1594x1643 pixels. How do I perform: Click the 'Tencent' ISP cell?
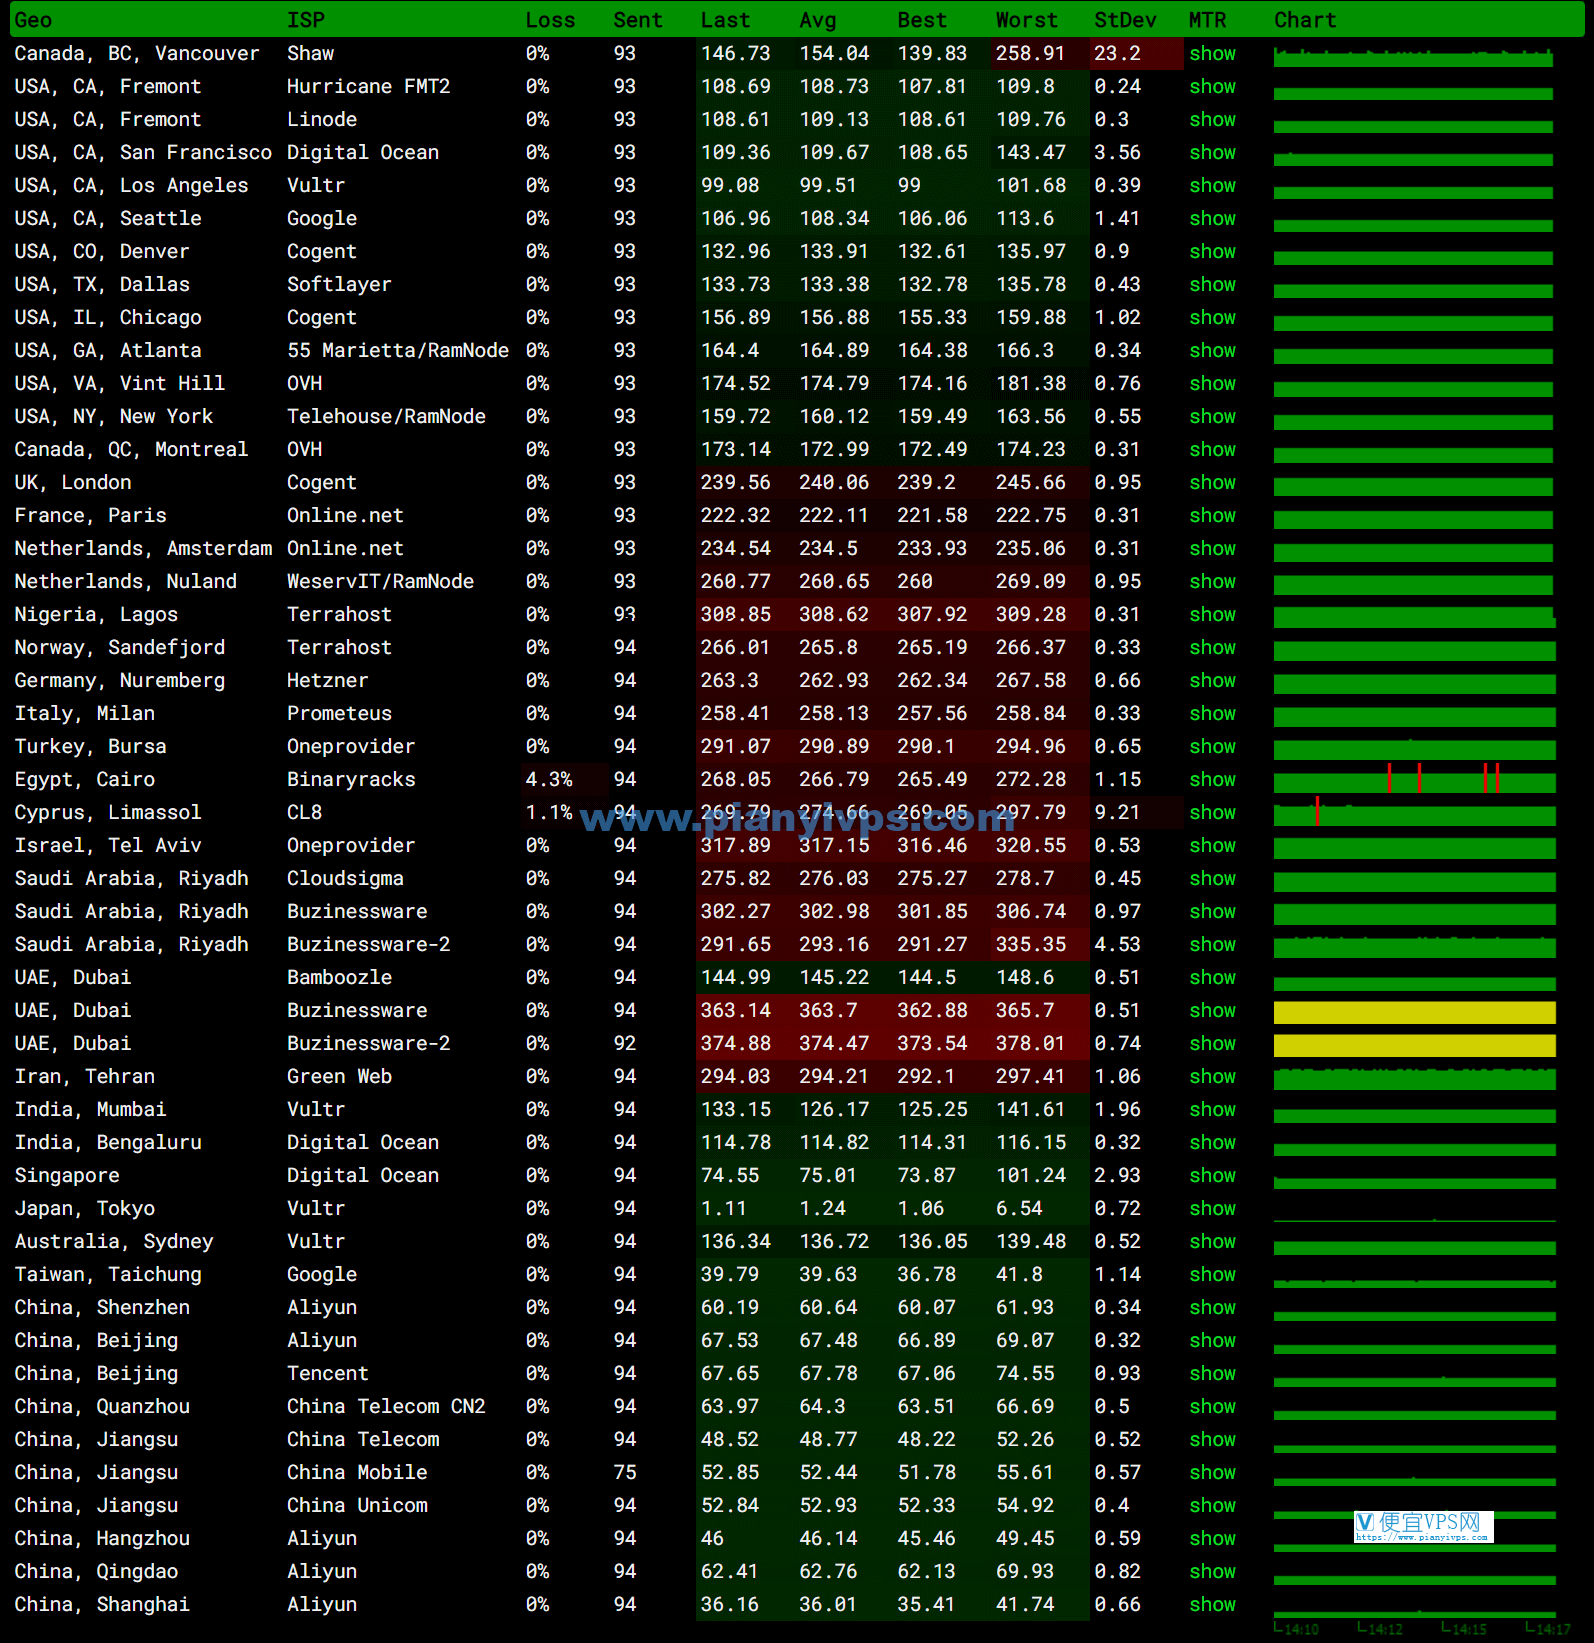click(328, 1374)
